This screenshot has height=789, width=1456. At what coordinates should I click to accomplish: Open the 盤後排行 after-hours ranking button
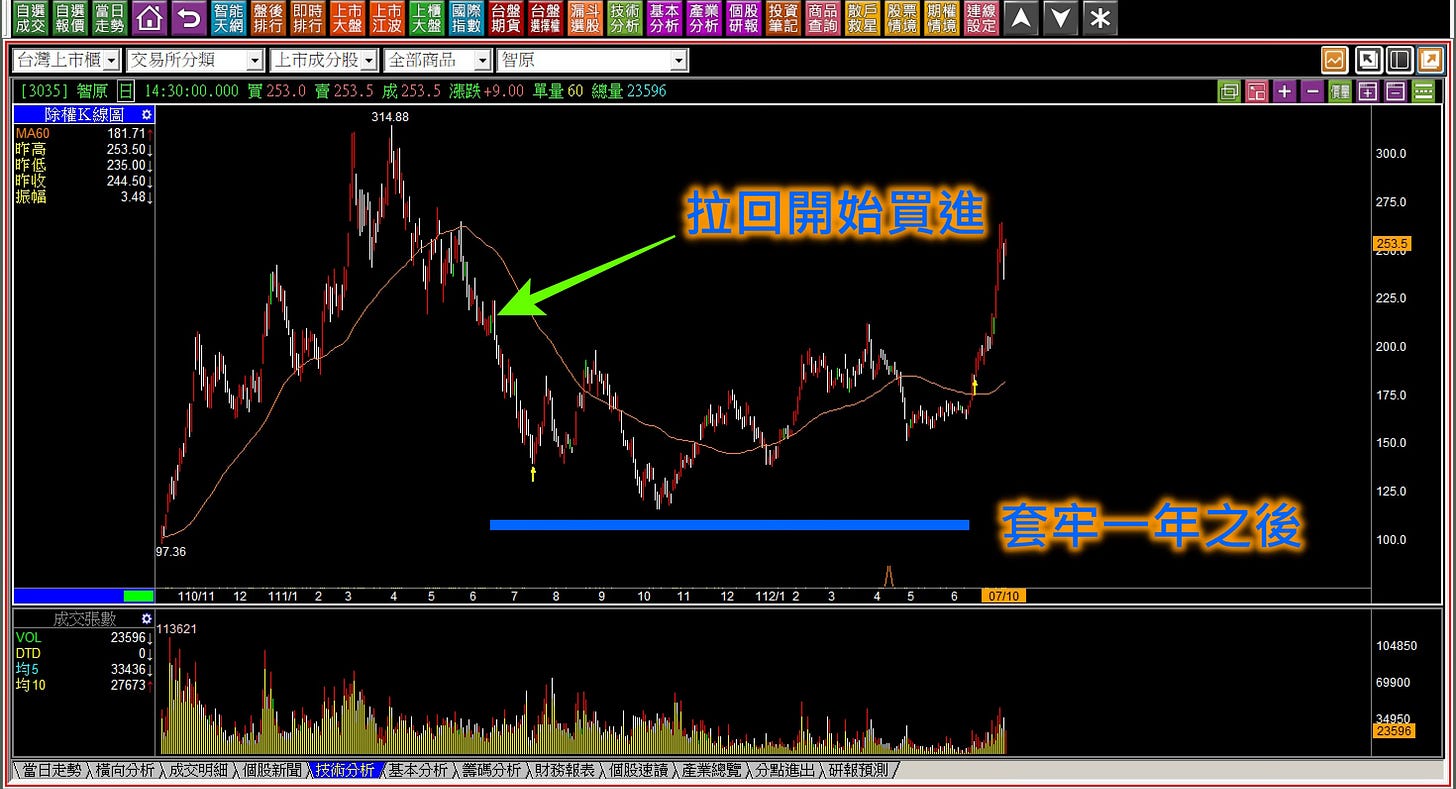click(268, 18)
